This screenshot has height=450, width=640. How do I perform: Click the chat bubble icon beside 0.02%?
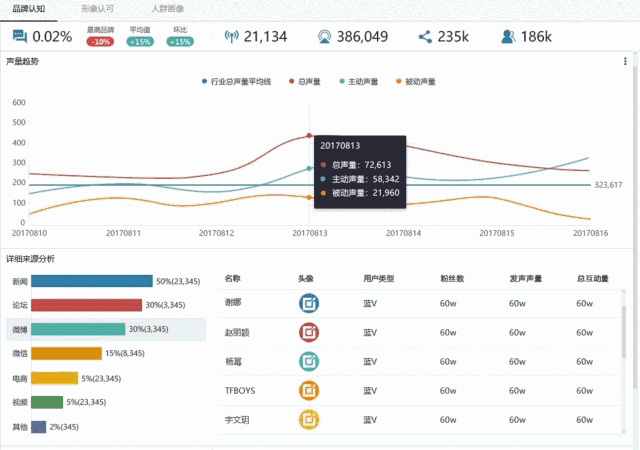[x=19, y=37]
